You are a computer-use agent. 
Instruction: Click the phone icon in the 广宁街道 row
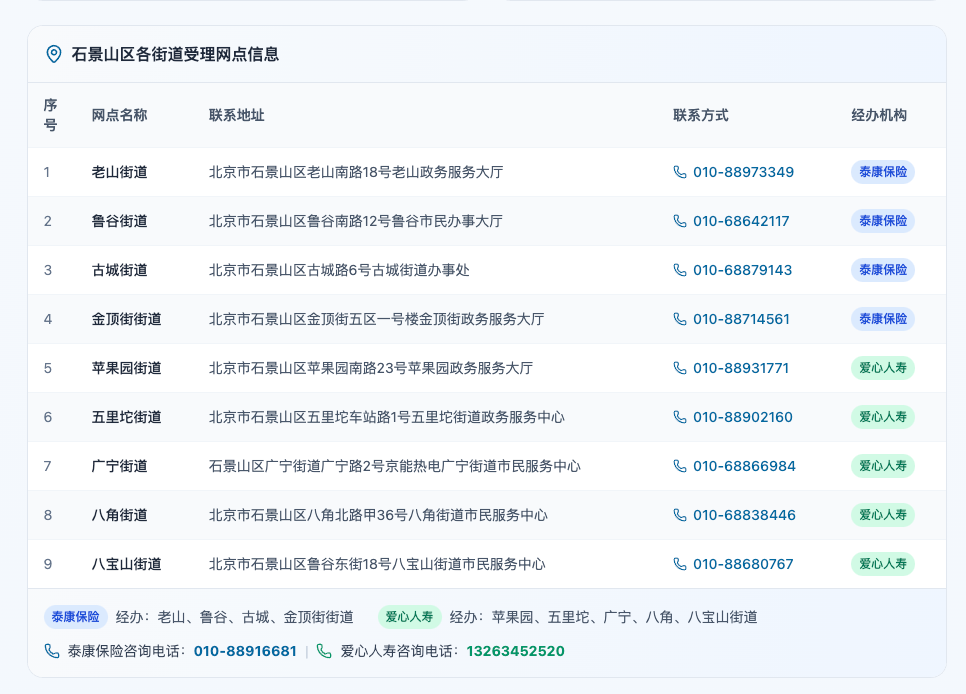click(680, 466)
